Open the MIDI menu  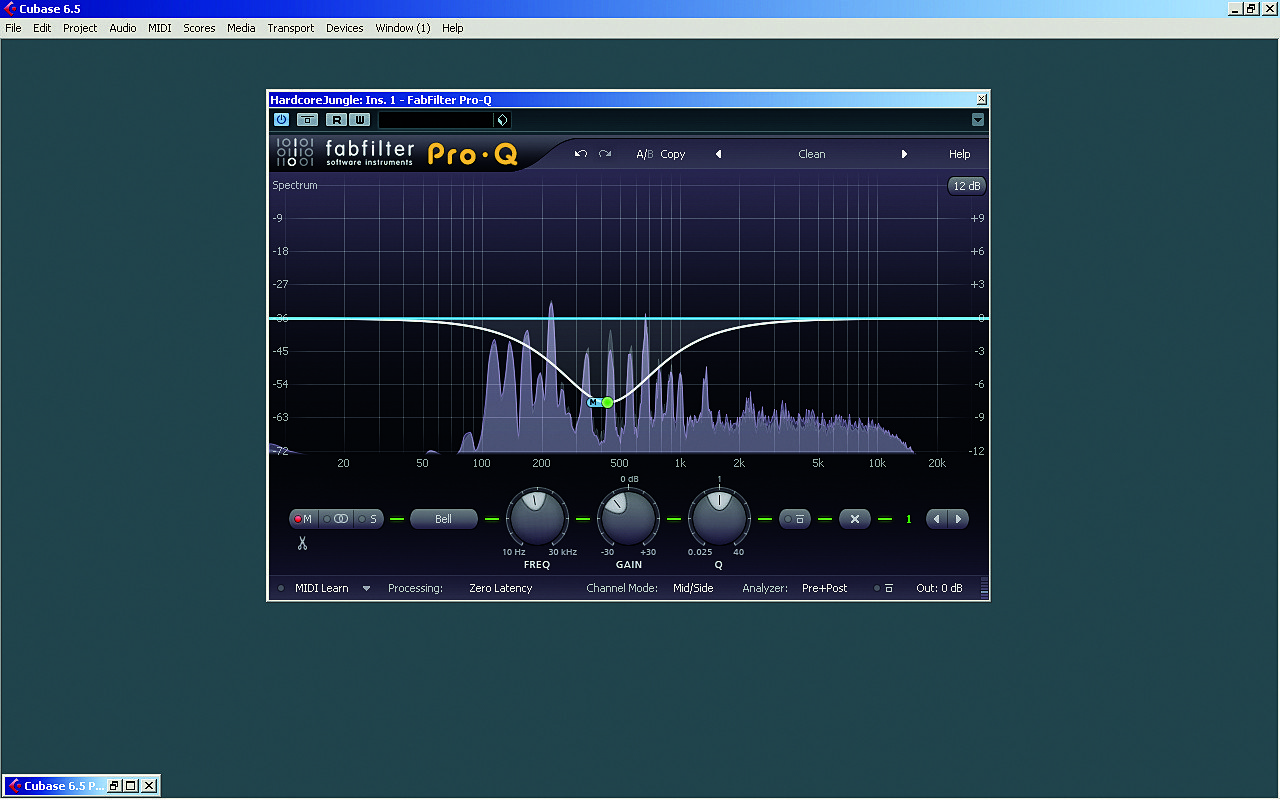tap(160, 28)
